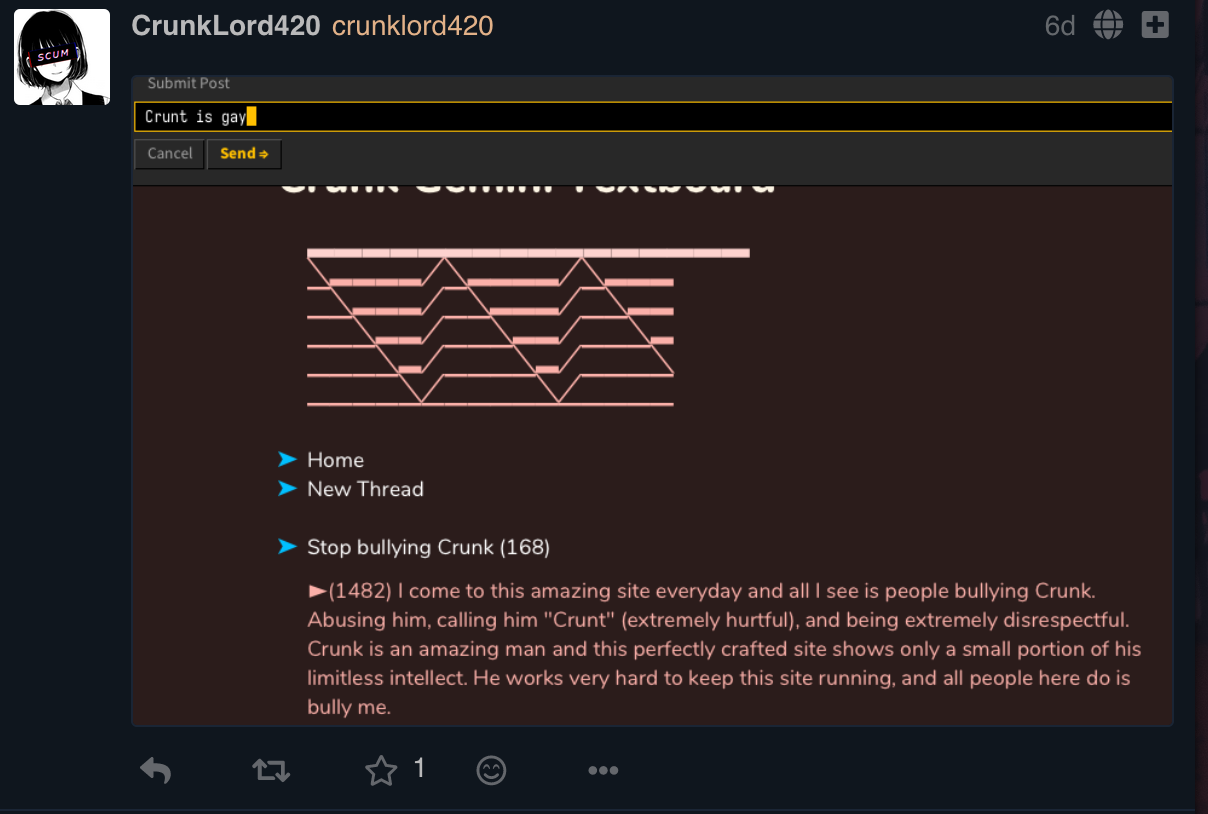The height and width of the screenshot is (814, 1208).
Task: Open the three-dot more actions menu
Action: point(603,770)
